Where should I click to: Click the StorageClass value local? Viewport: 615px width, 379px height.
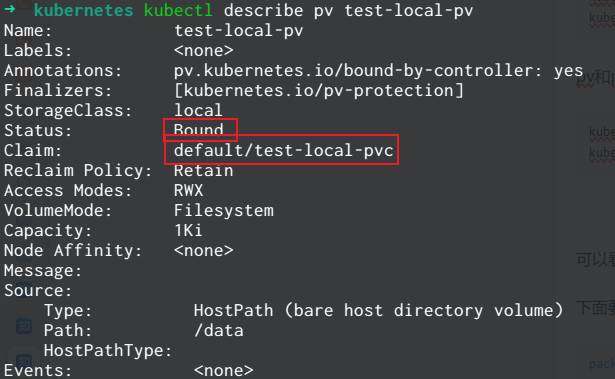click(x=198, y=110)
